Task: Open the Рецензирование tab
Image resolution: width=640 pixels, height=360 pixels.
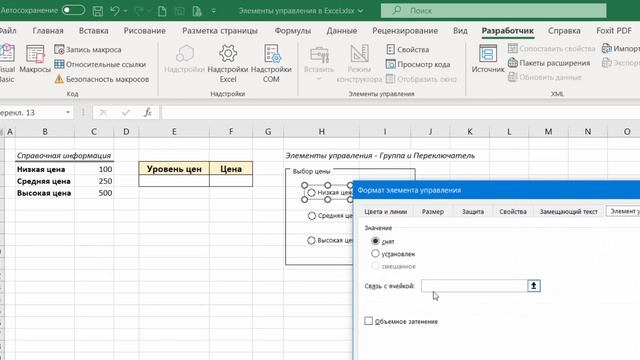Action: [405, 31]
